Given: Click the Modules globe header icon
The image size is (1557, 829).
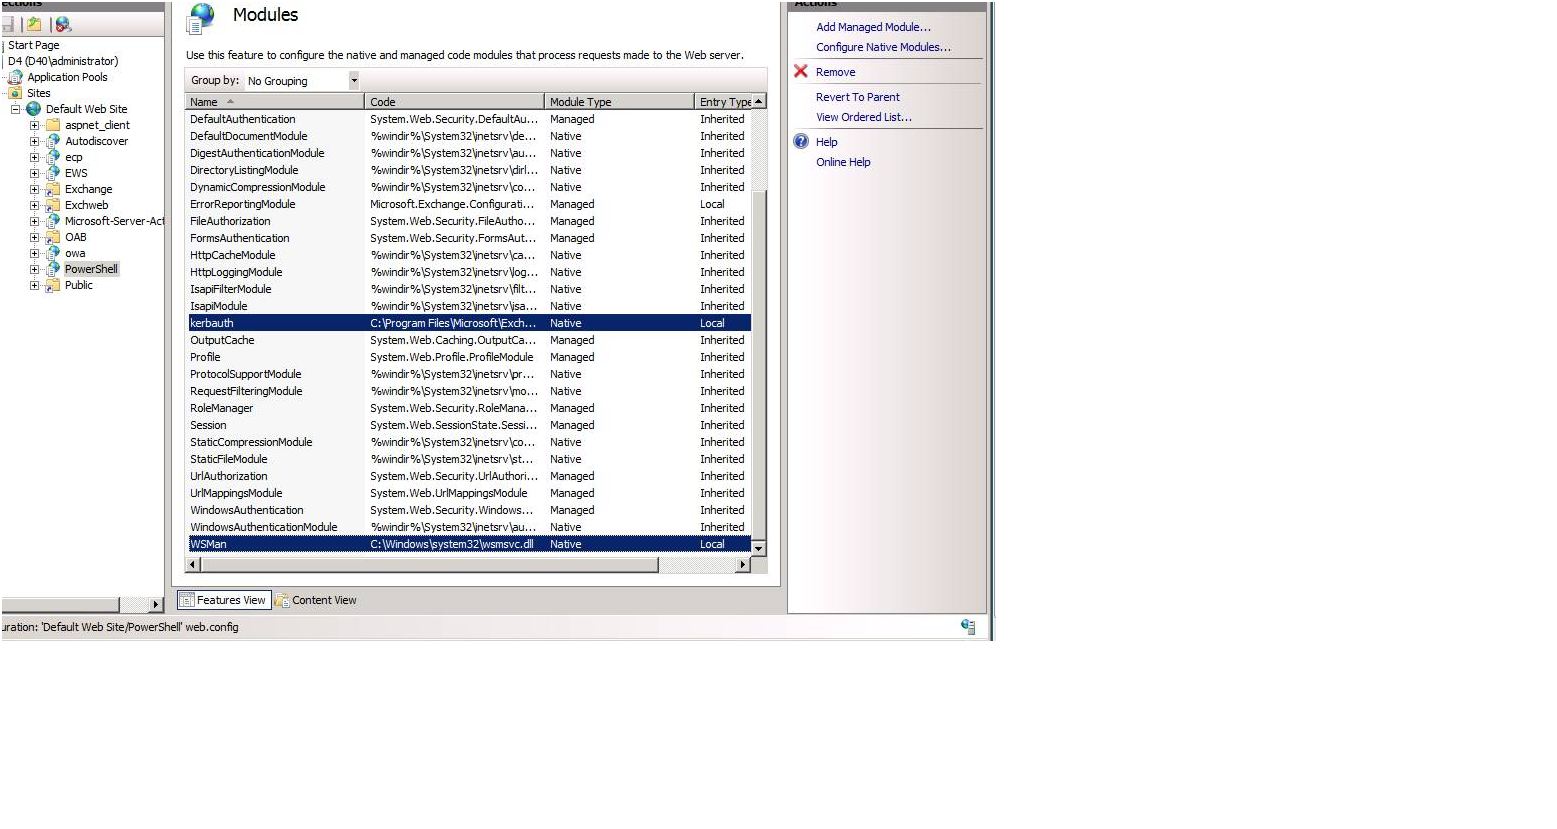Looking at the screenshot, I should pos(202,17).
